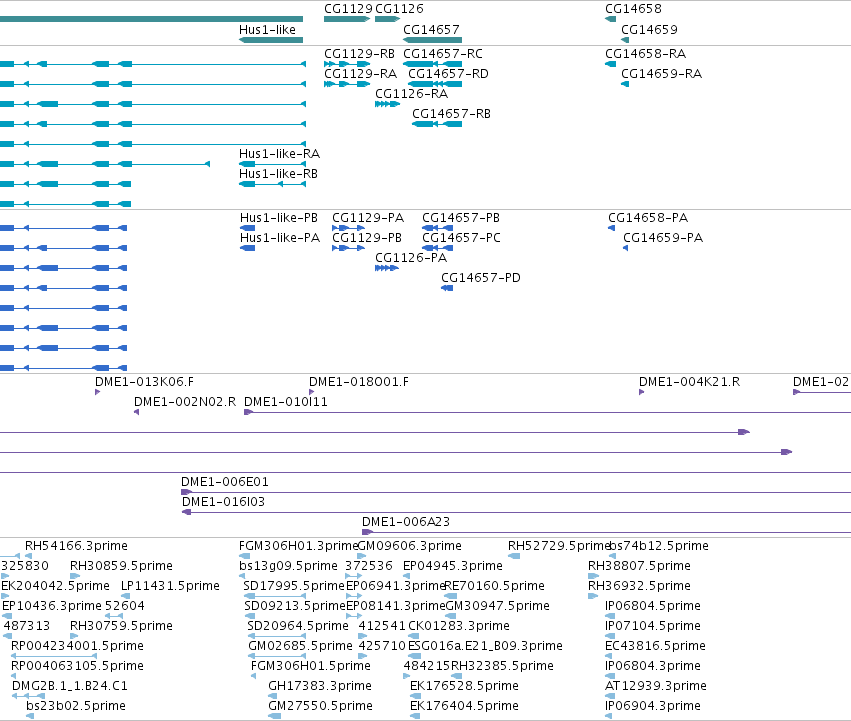Select the DME1-006E01 BAC clone
Image resolution: width=851 pixels, height=721 pixels.
click(x=516, y=492)
